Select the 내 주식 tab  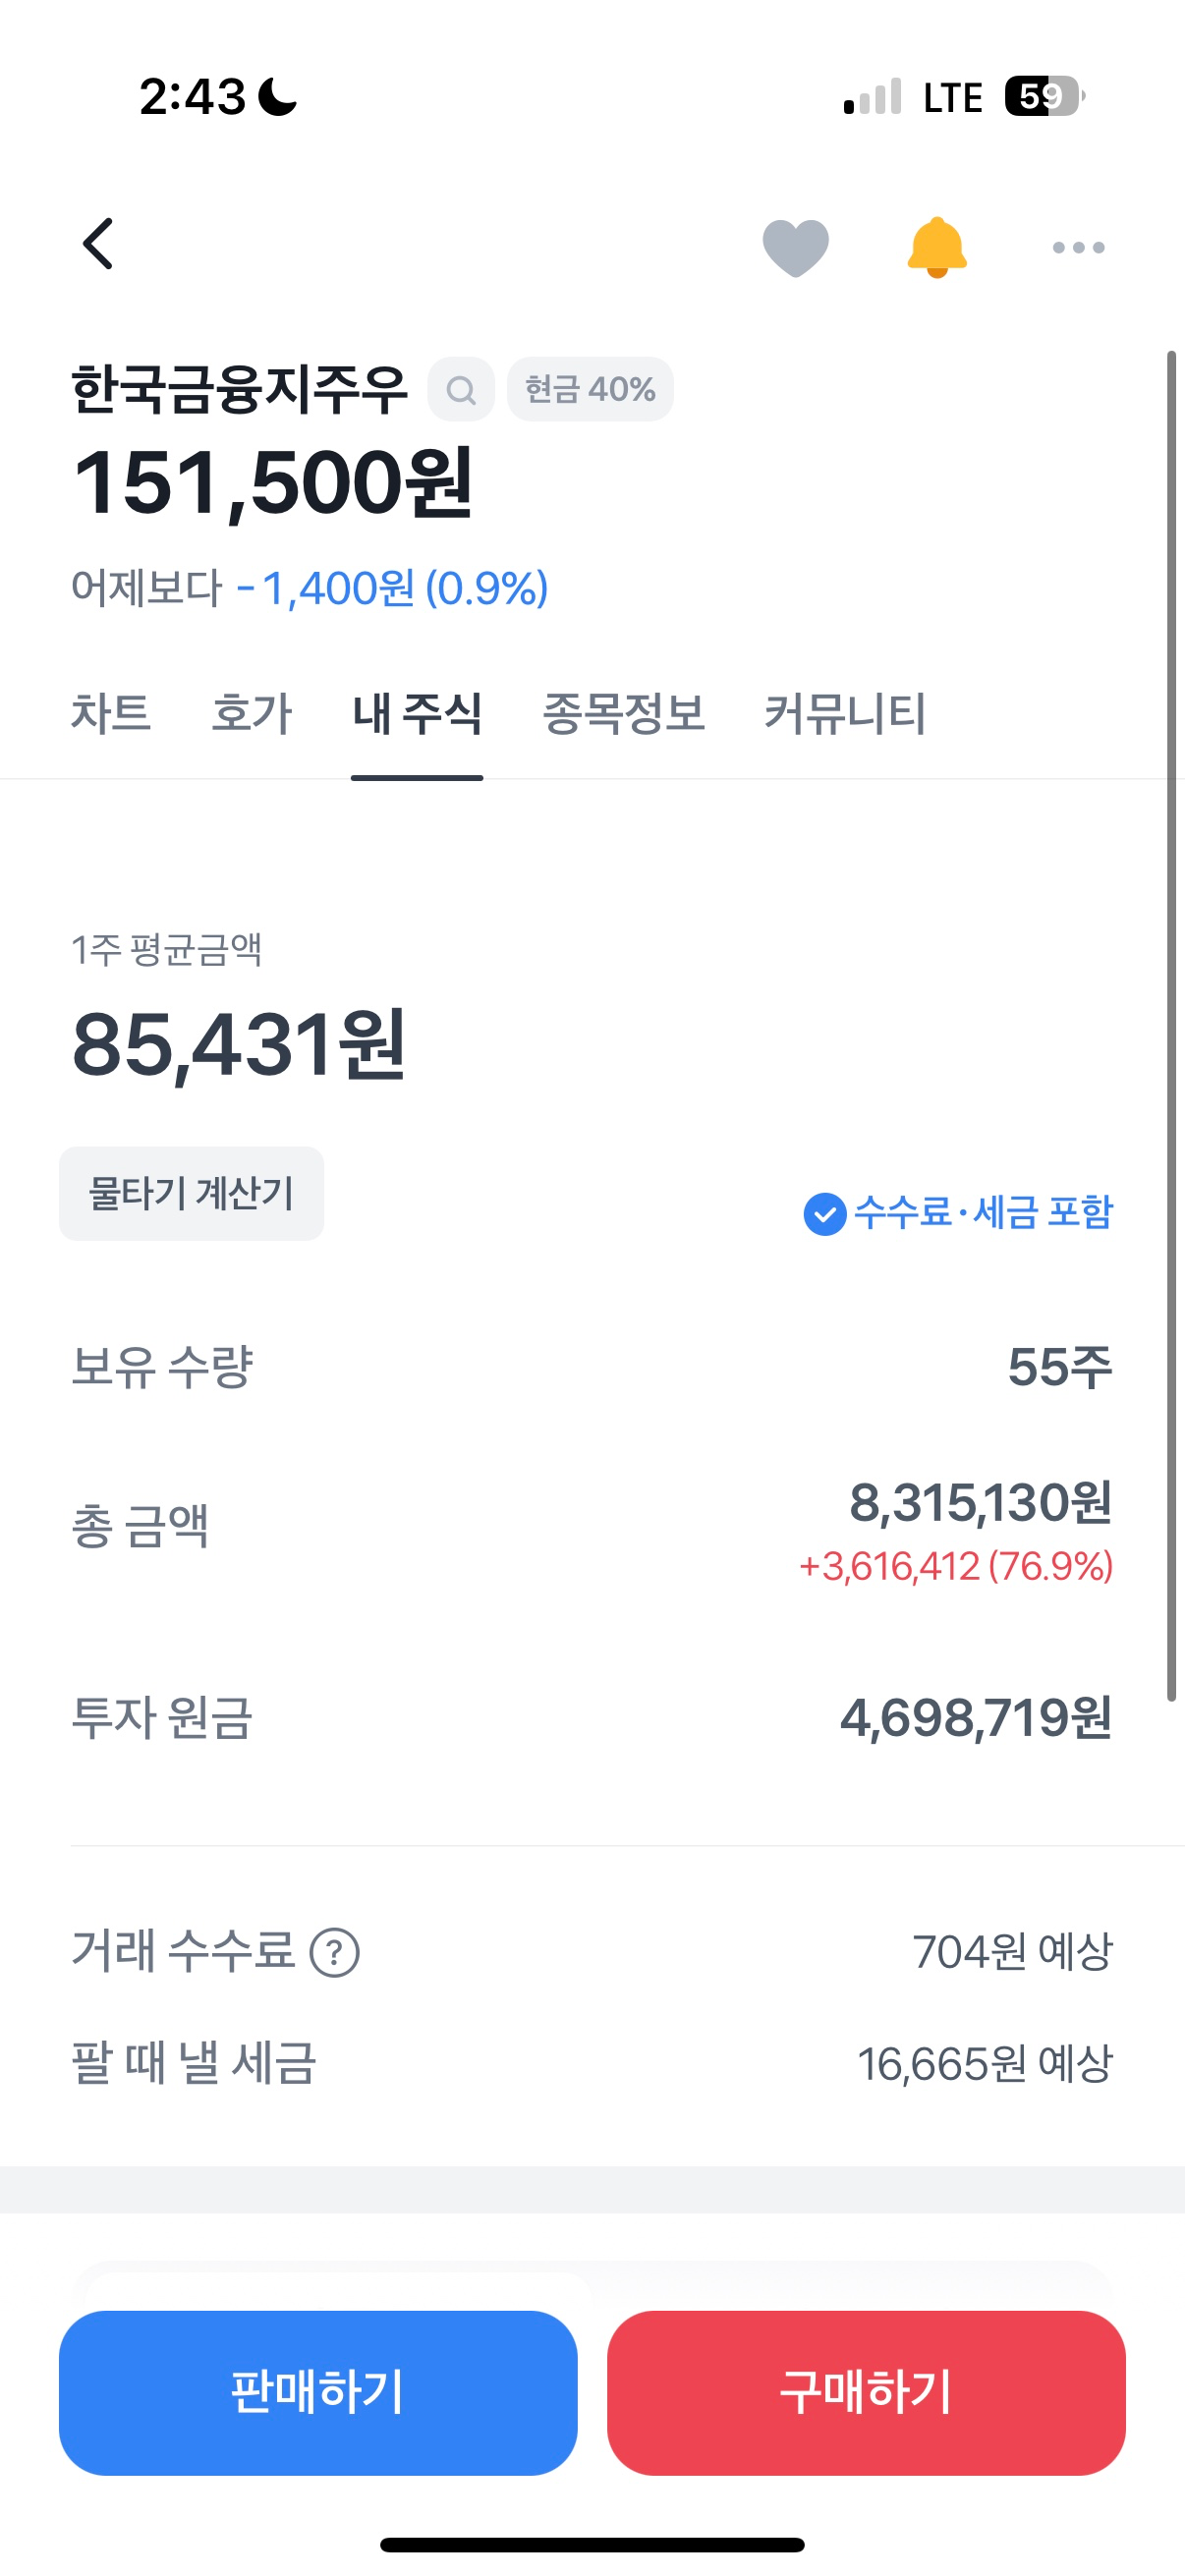[x=417, y=714]
